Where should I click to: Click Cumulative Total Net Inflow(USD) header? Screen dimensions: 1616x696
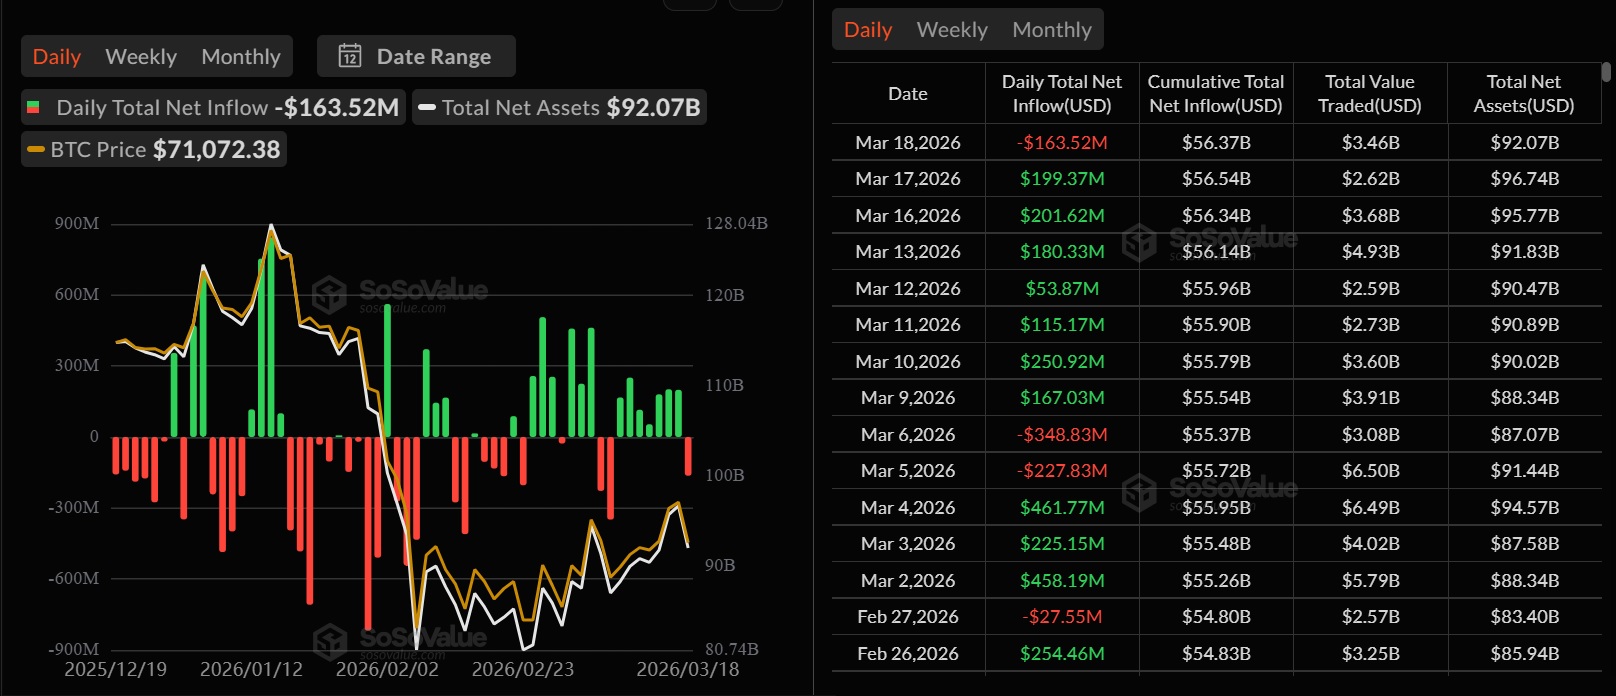point(1216,94)
